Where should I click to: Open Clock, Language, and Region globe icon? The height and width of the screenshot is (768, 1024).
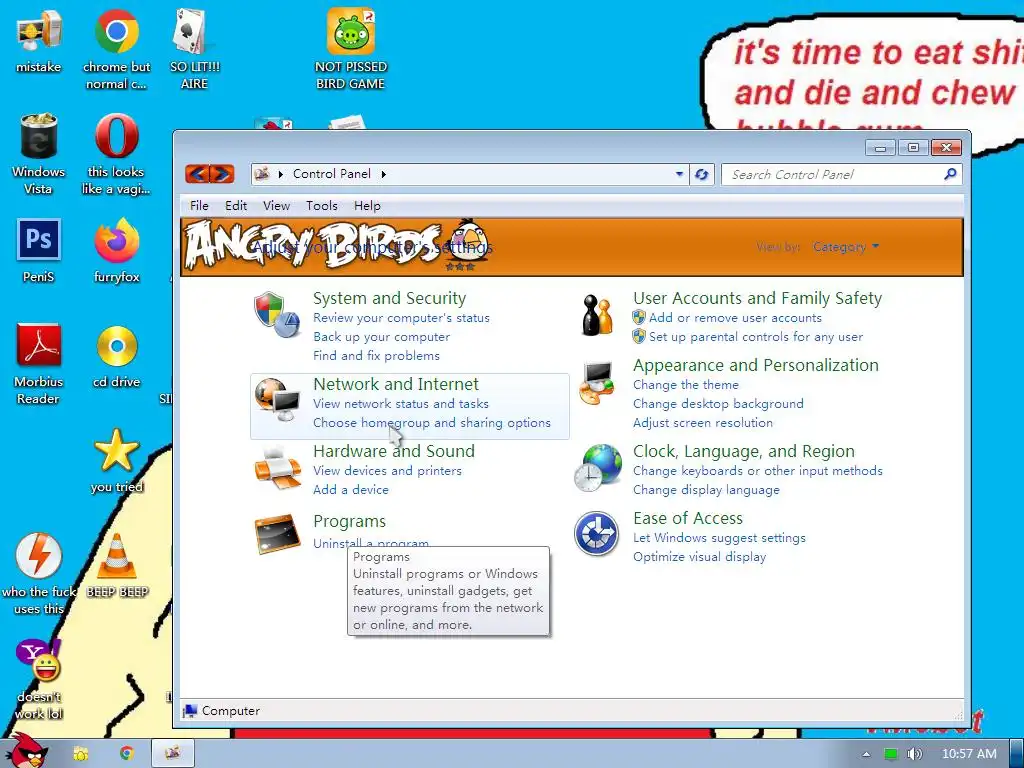coord(597,468)
